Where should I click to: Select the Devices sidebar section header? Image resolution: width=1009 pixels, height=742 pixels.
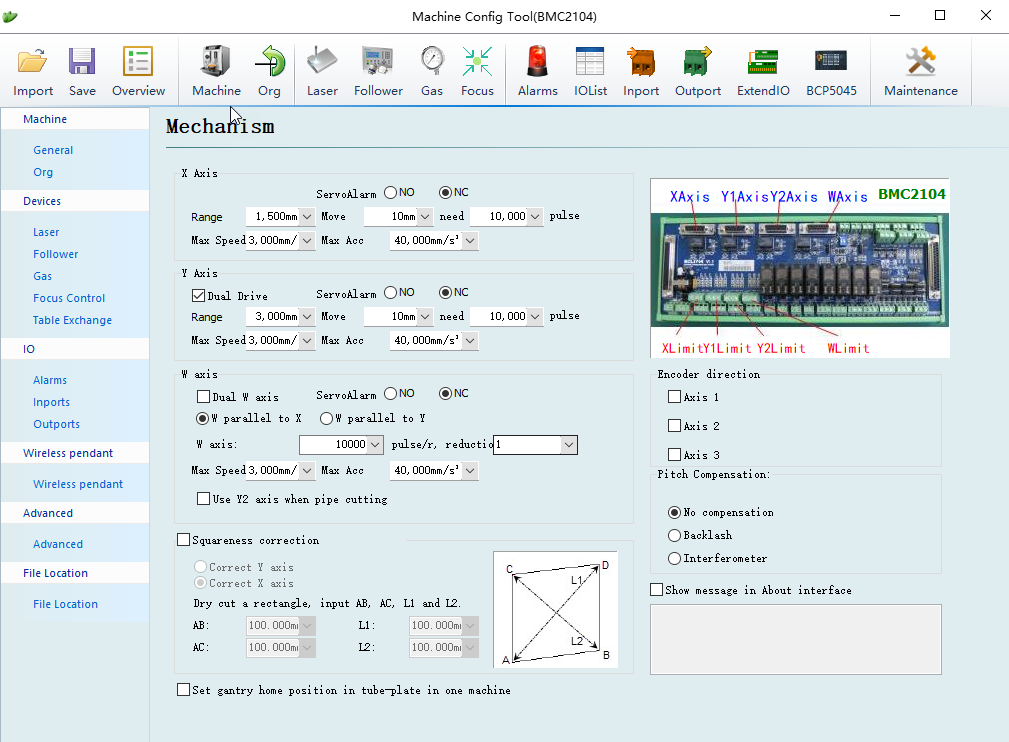(x=75, y=201)
